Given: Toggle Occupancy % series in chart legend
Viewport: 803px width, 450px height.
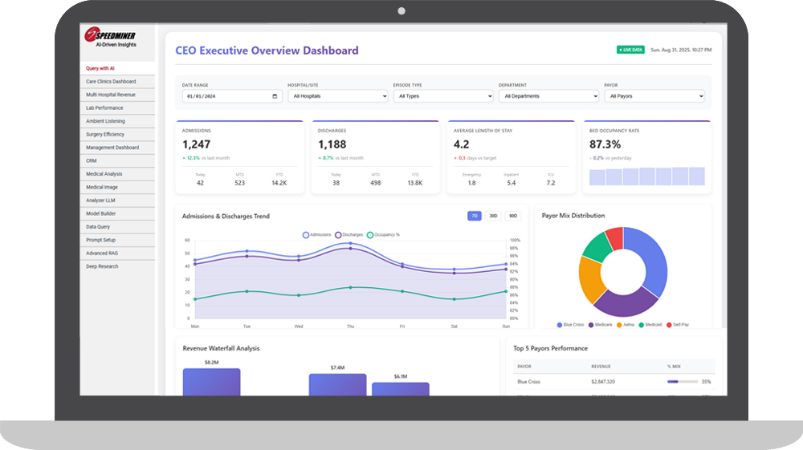Looking at the screenshot, I should coord(371,235).
